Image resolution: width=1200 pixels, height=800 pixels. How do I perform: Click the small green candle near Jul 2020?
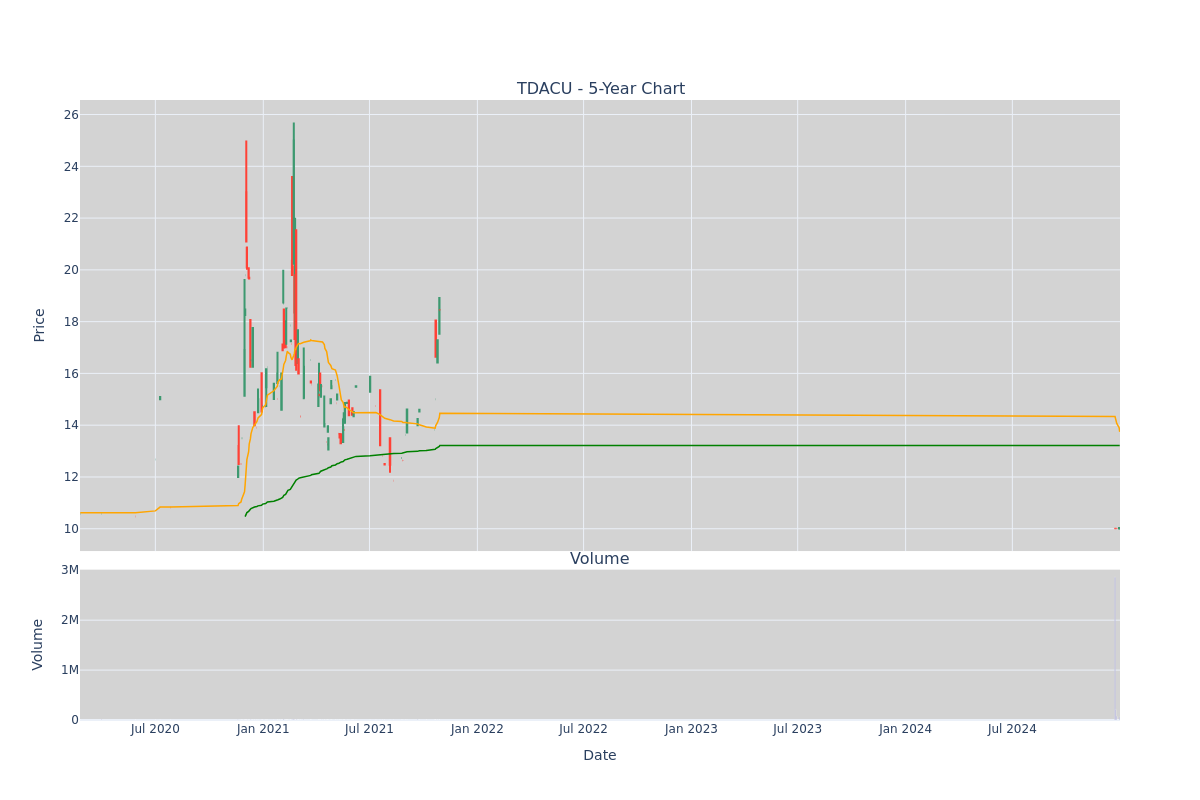point(160,398)
